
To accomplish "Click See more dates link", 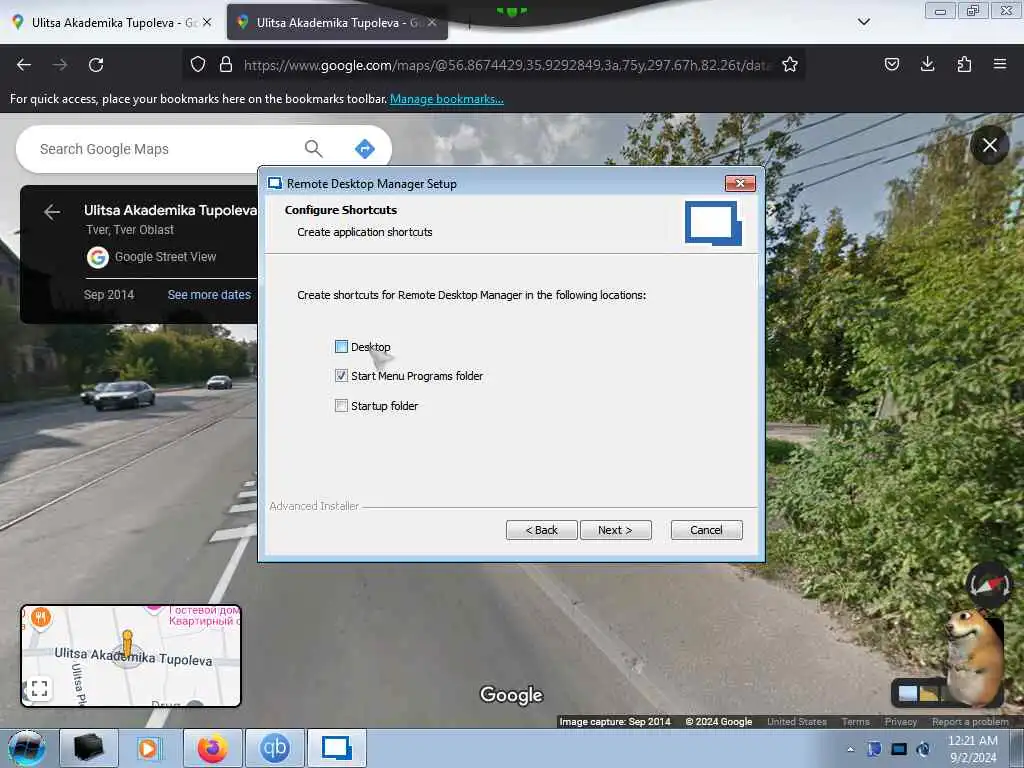I will pyautogui.click(x=209, y=295).
